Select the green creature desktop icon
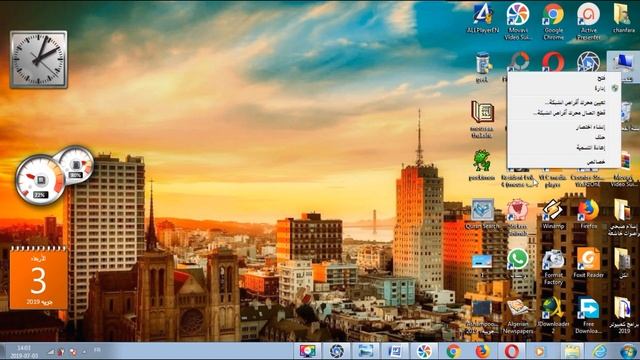The image size is (640, 360). point(482,165)
